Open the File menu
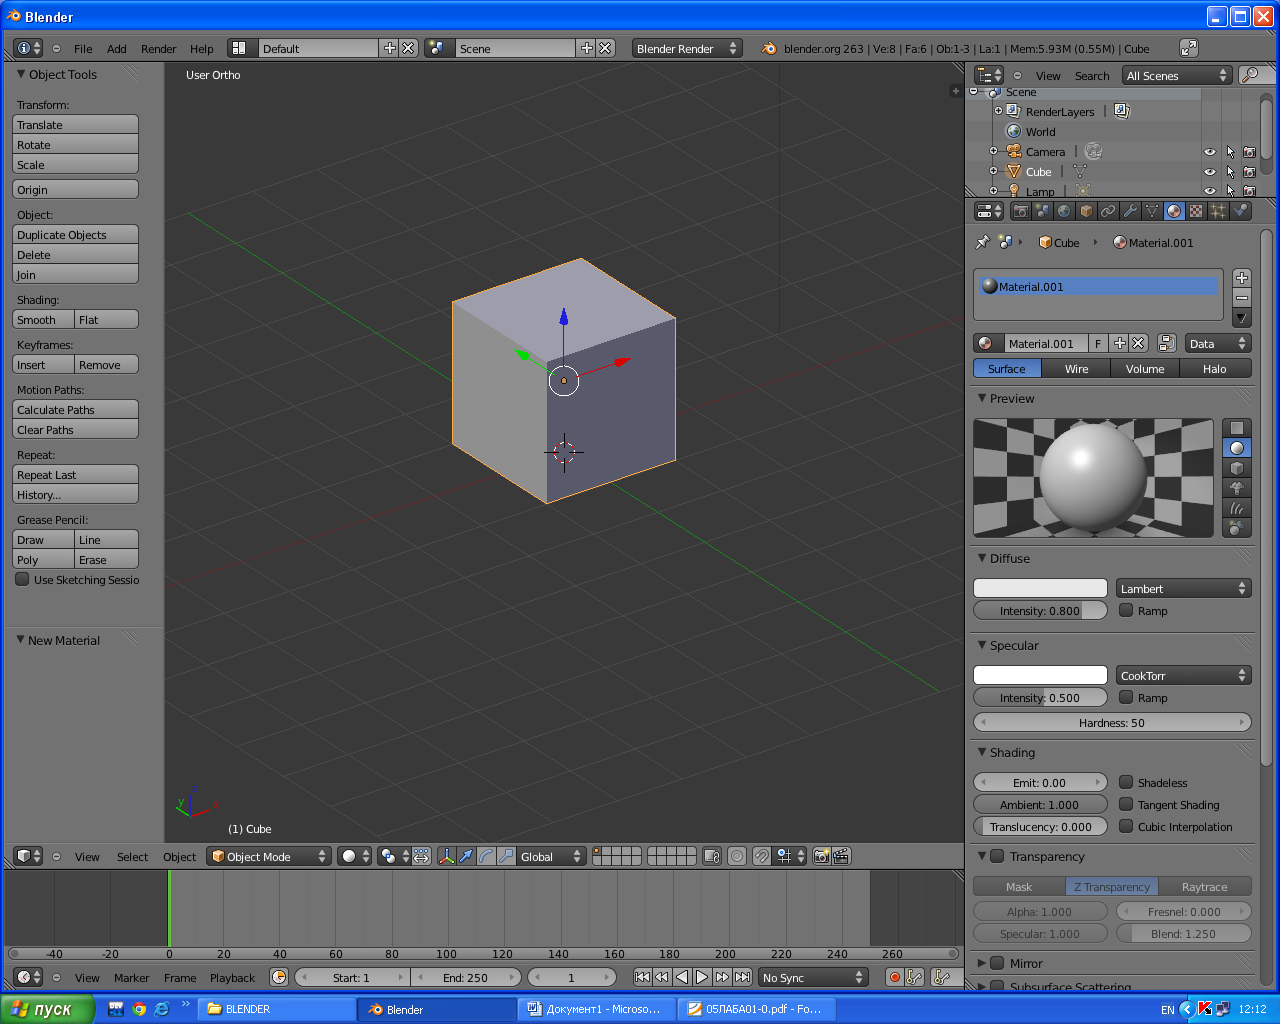Viewport: 1280px width, 1024px height. 83,48
